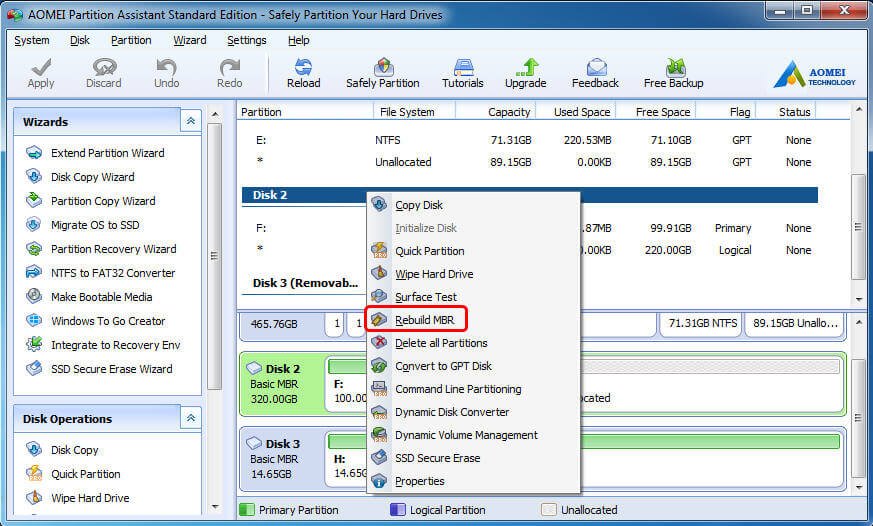Select Surface Test in context menu
Screen dimensions: 873x526
[x=473, y=297]
